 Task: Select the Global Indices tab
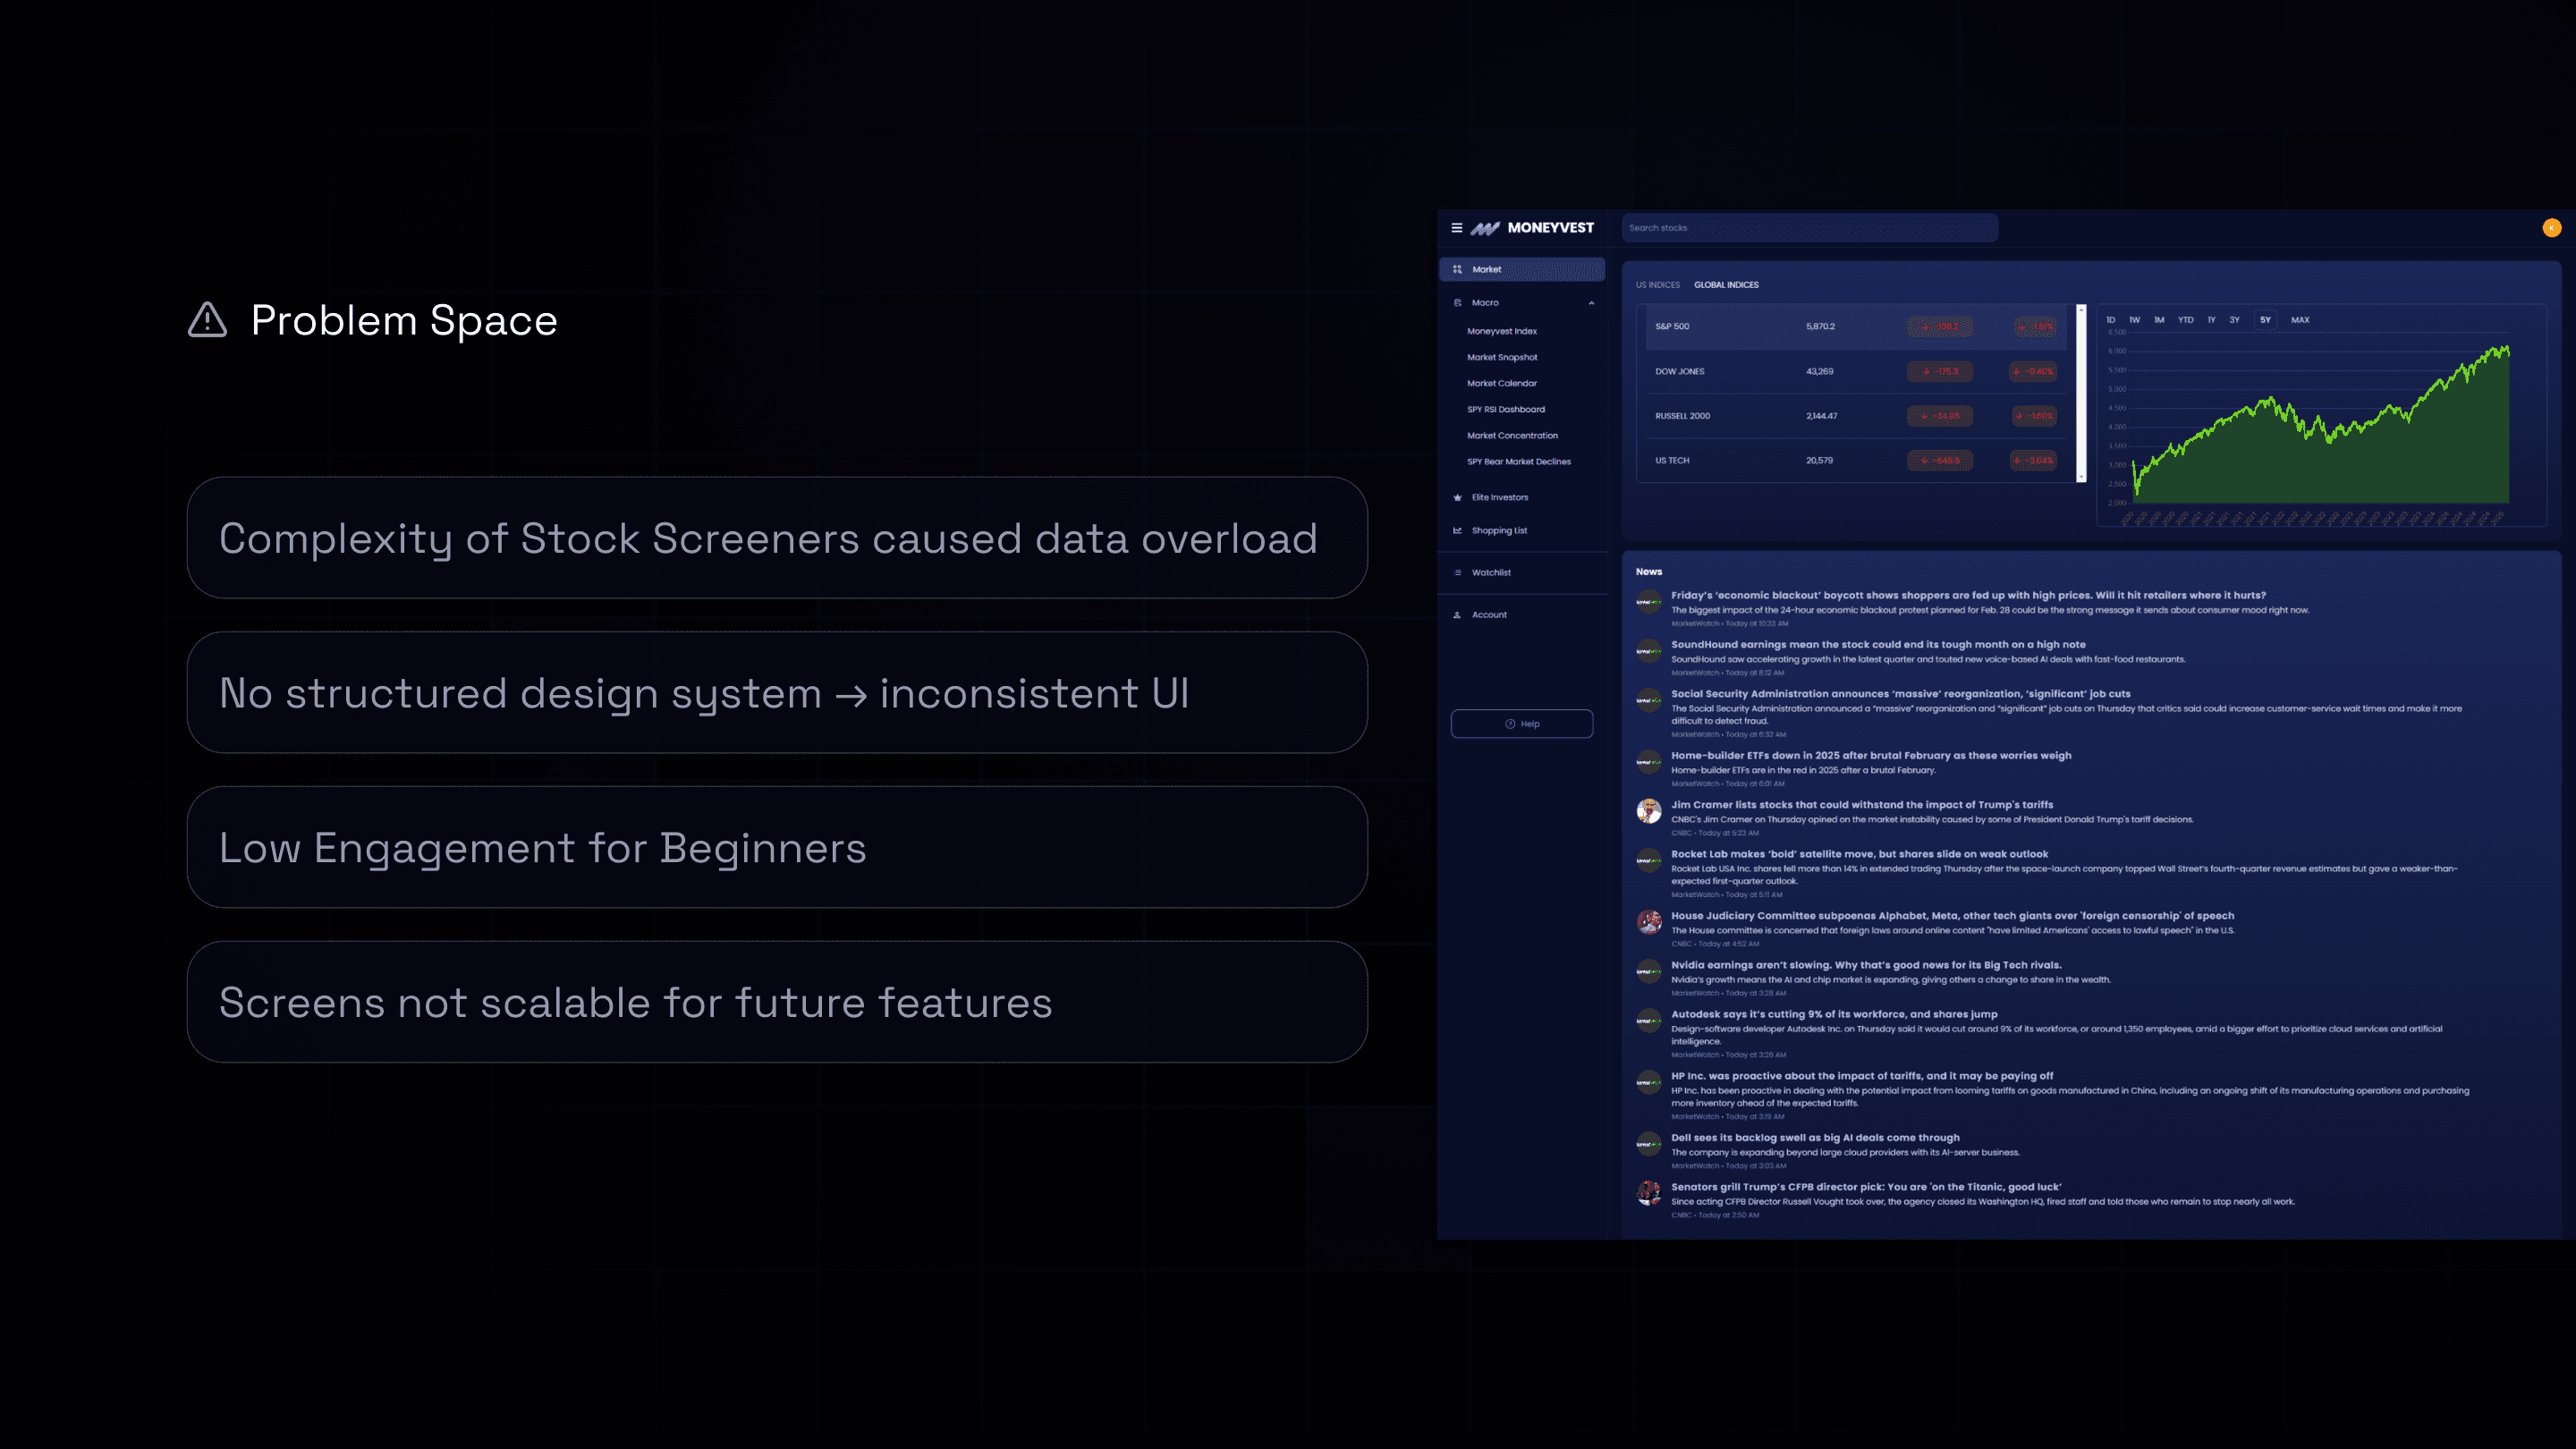(1726, 285)
